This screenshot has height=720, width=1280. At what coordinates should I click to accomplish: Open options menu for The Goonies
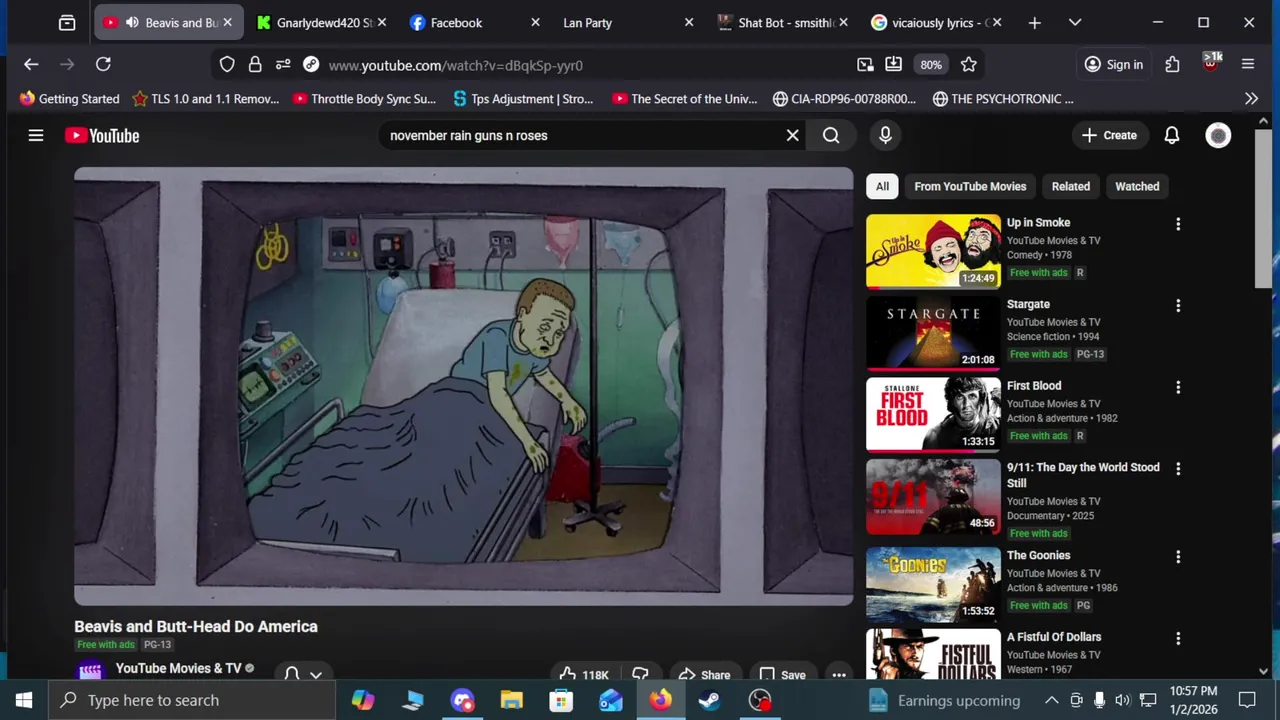coord(1178,557)
